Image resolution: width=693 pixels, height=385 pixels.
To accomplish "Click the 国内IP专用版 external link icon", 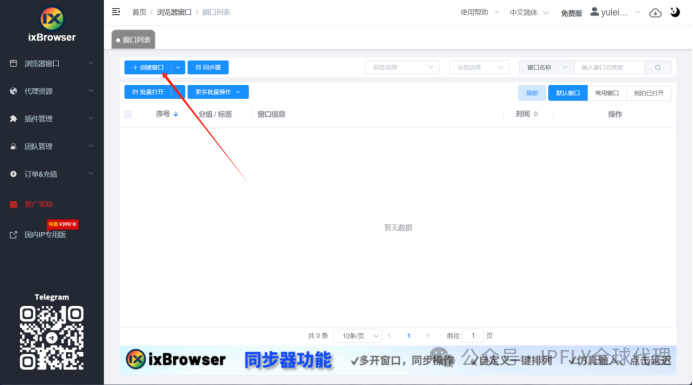I will coord(13,235).
